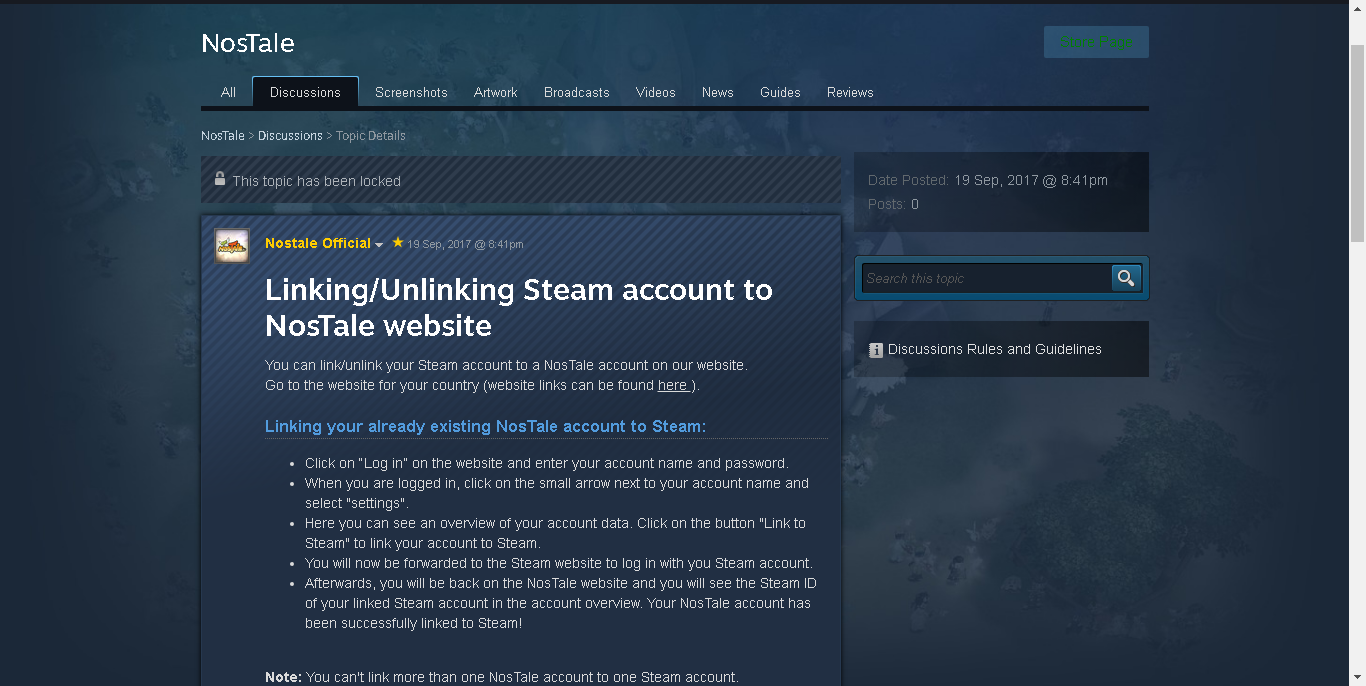Viewport: 1366px width, 686px height.
Task: Click the NosTale page title
Action: pos(248,43)
